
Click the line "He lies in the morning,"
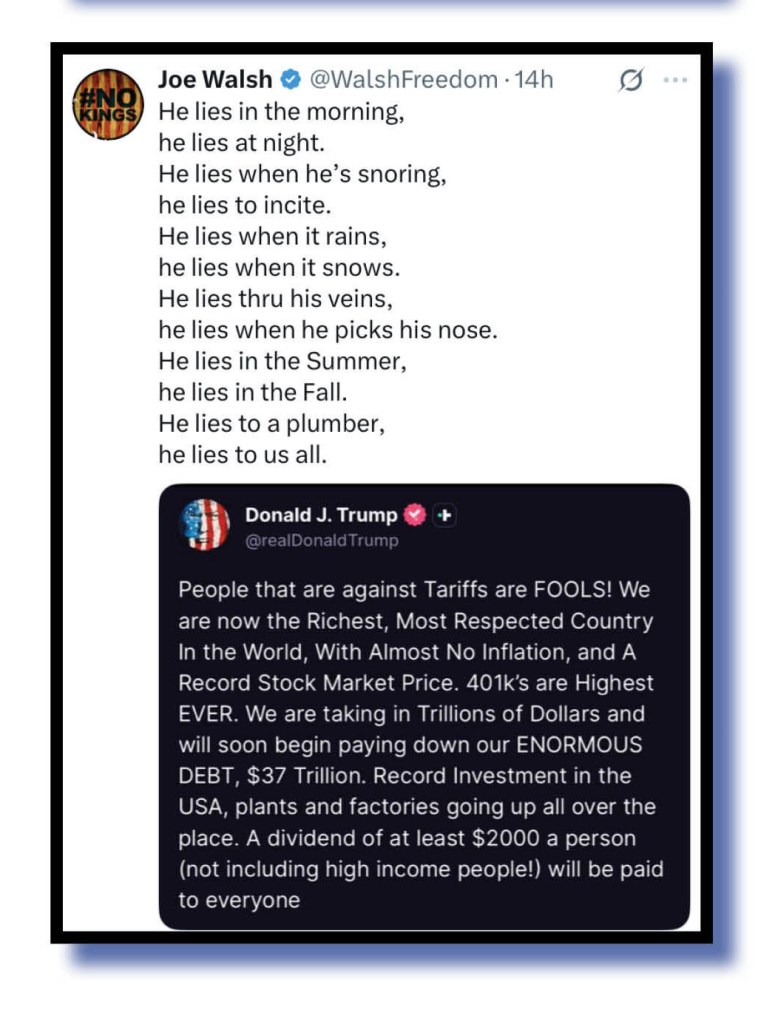point(281,112)
